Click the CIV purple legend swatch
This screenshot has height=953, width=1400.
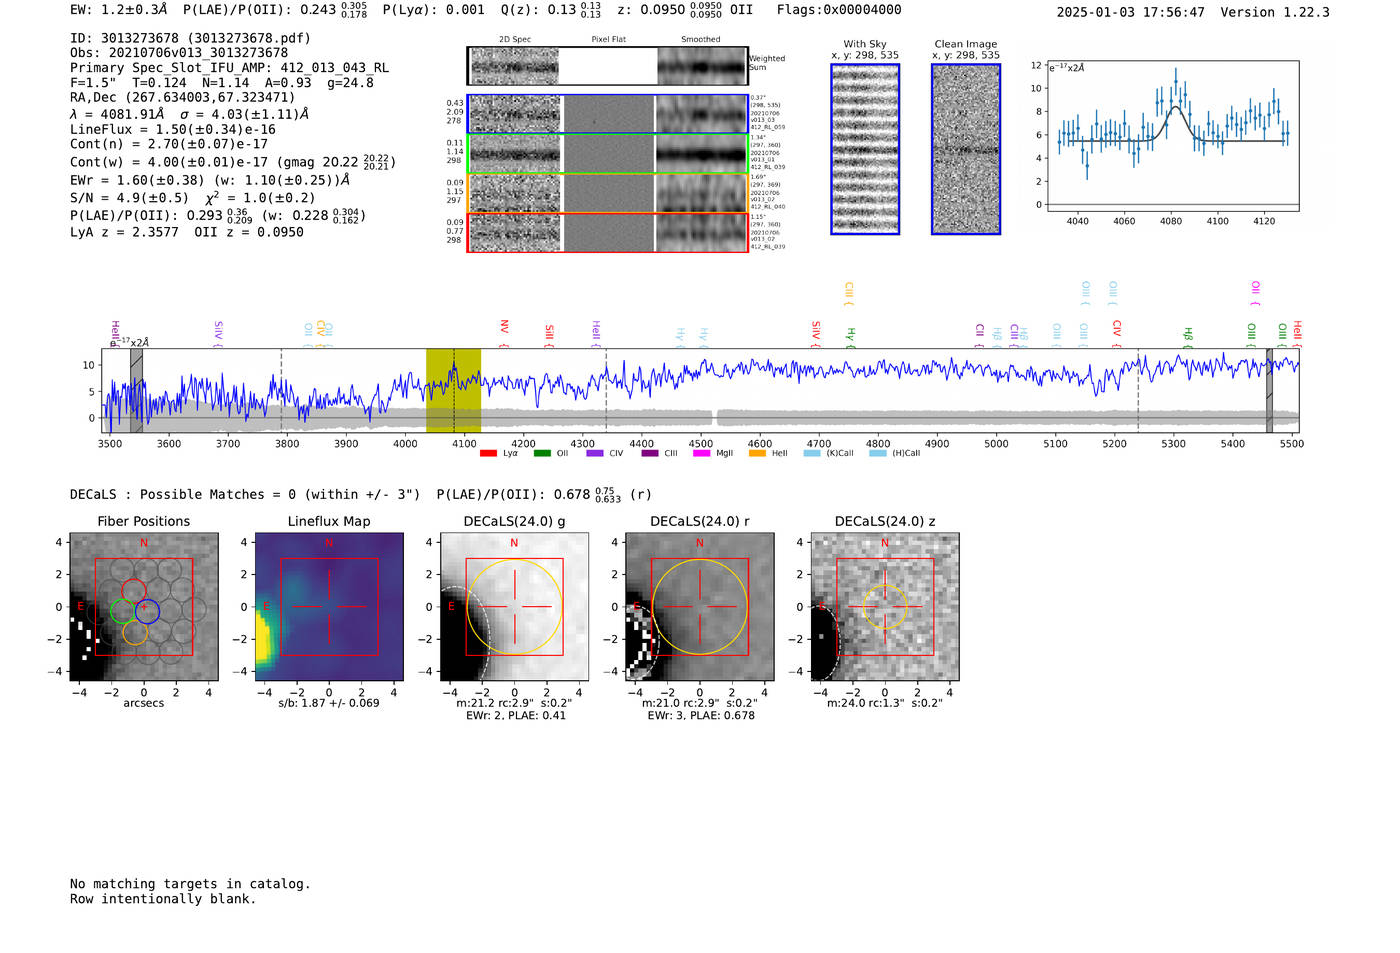tap(595, 453)
